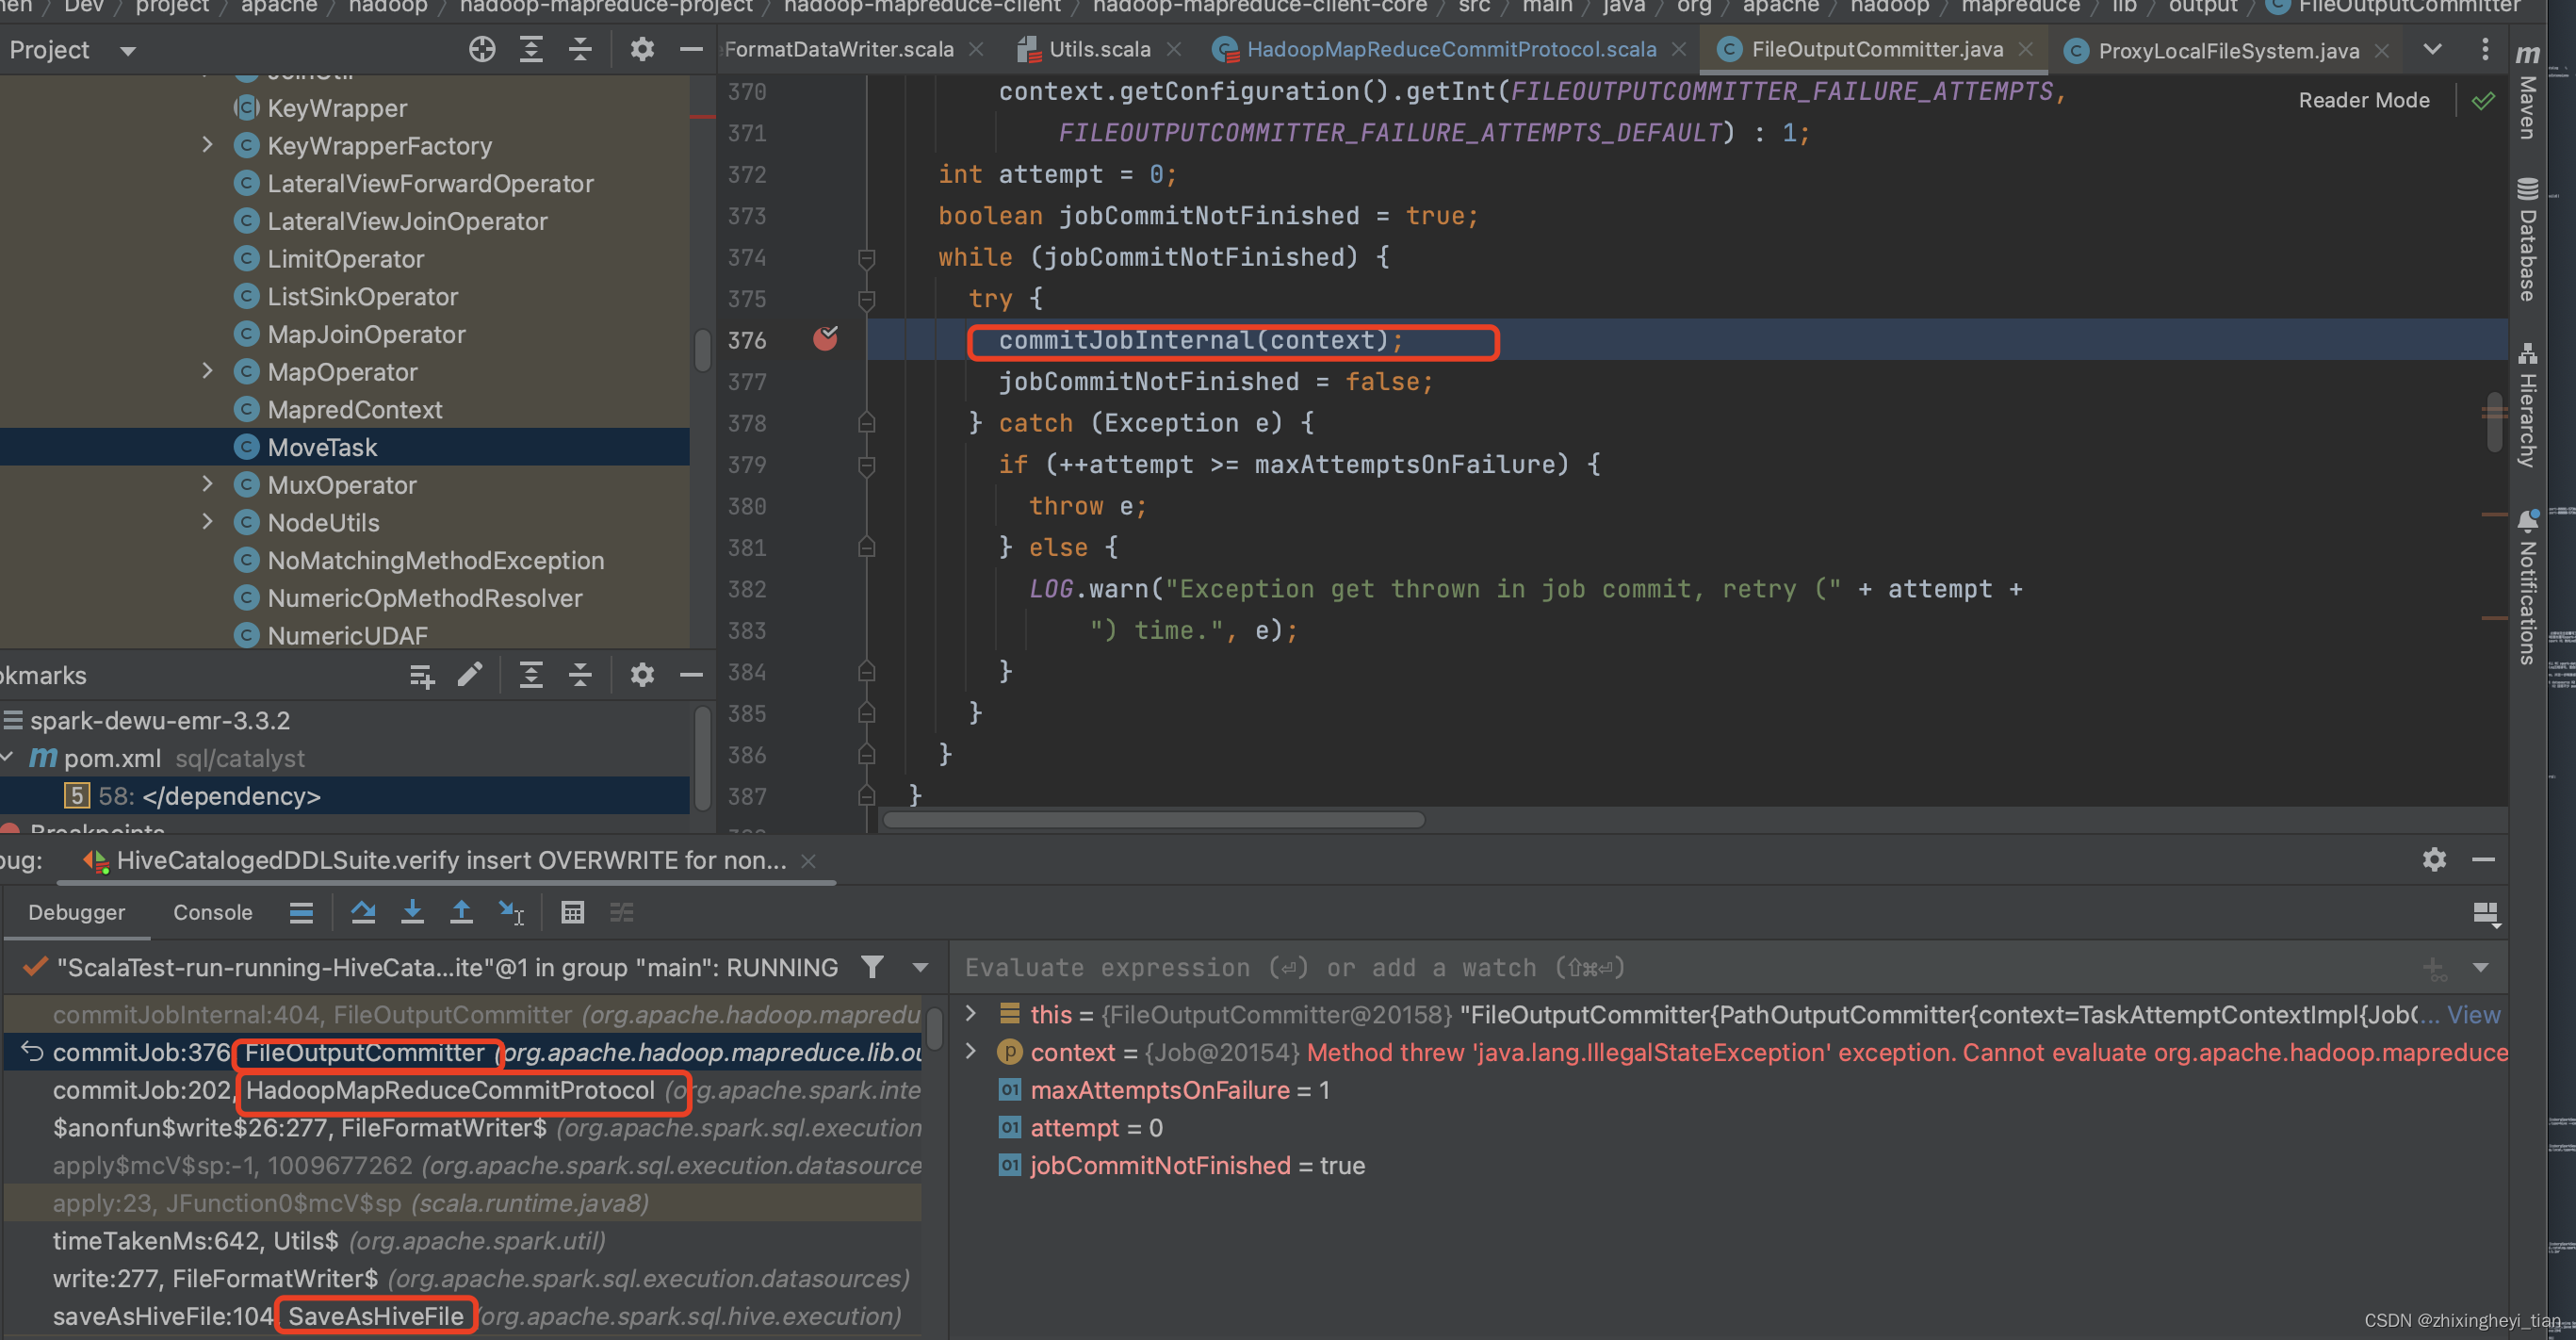Expand the 'this' variable node

(970, 1014)
